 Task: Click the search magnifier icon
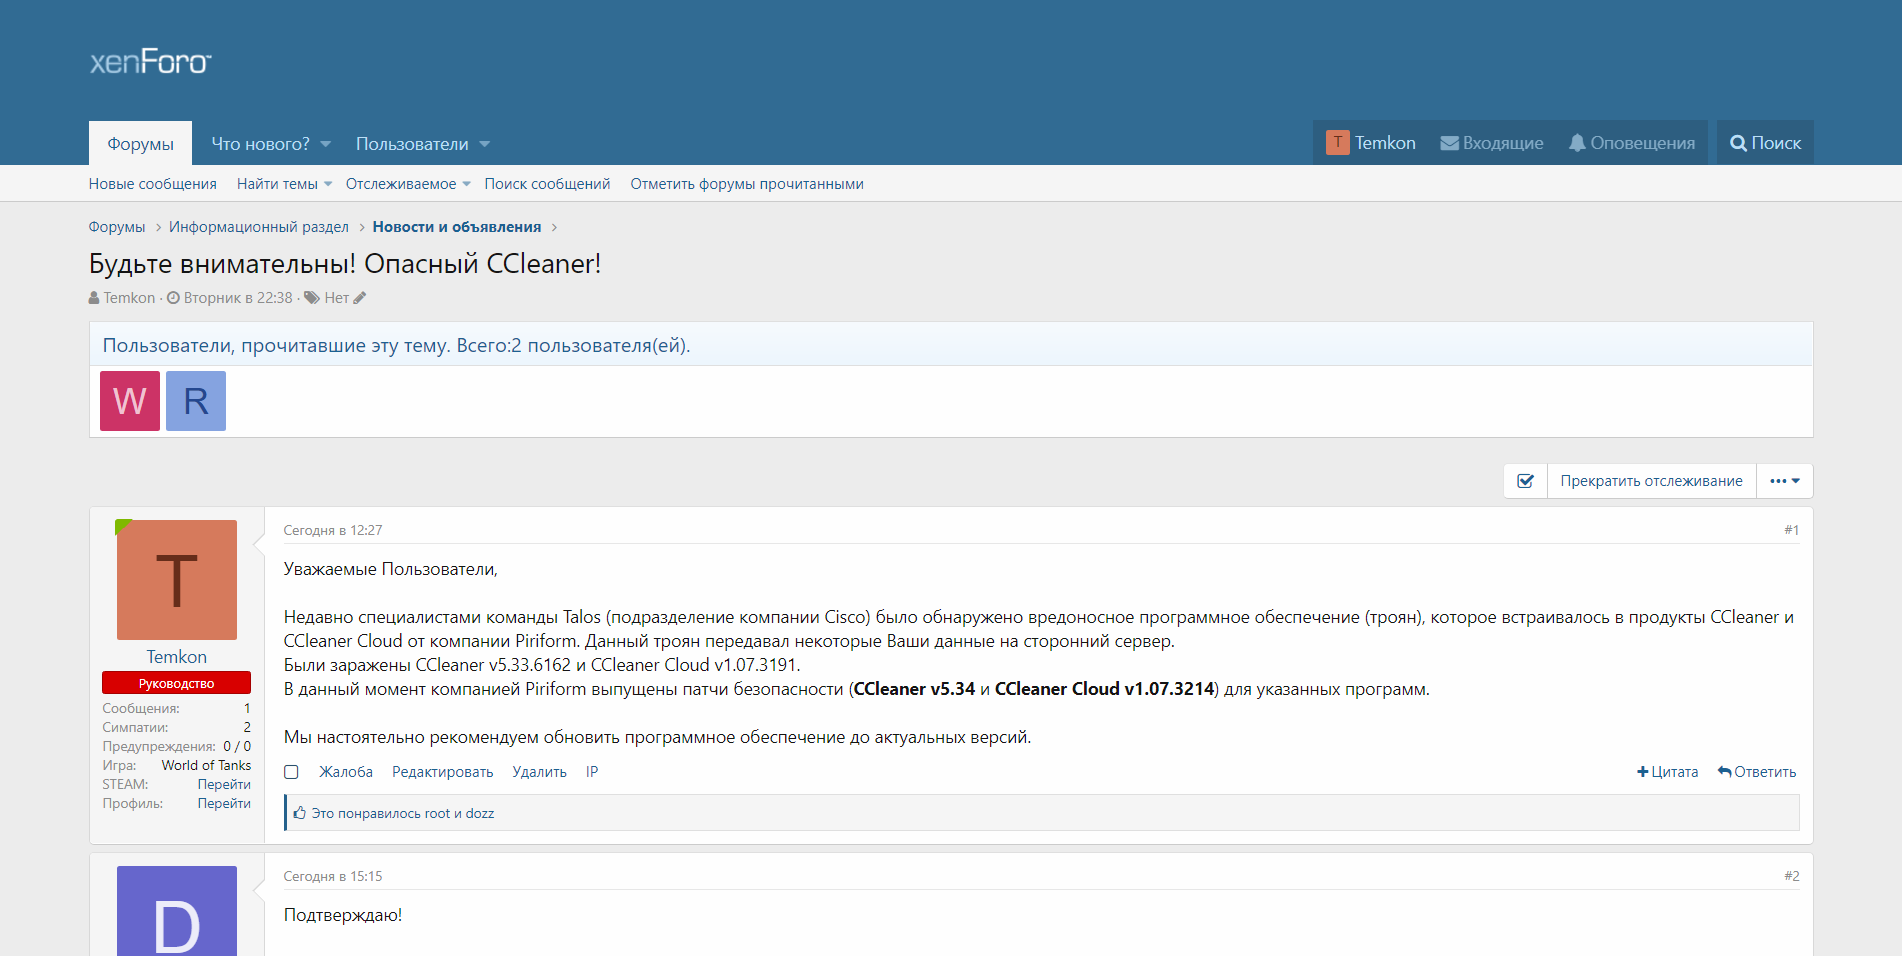pos(1739,143)
